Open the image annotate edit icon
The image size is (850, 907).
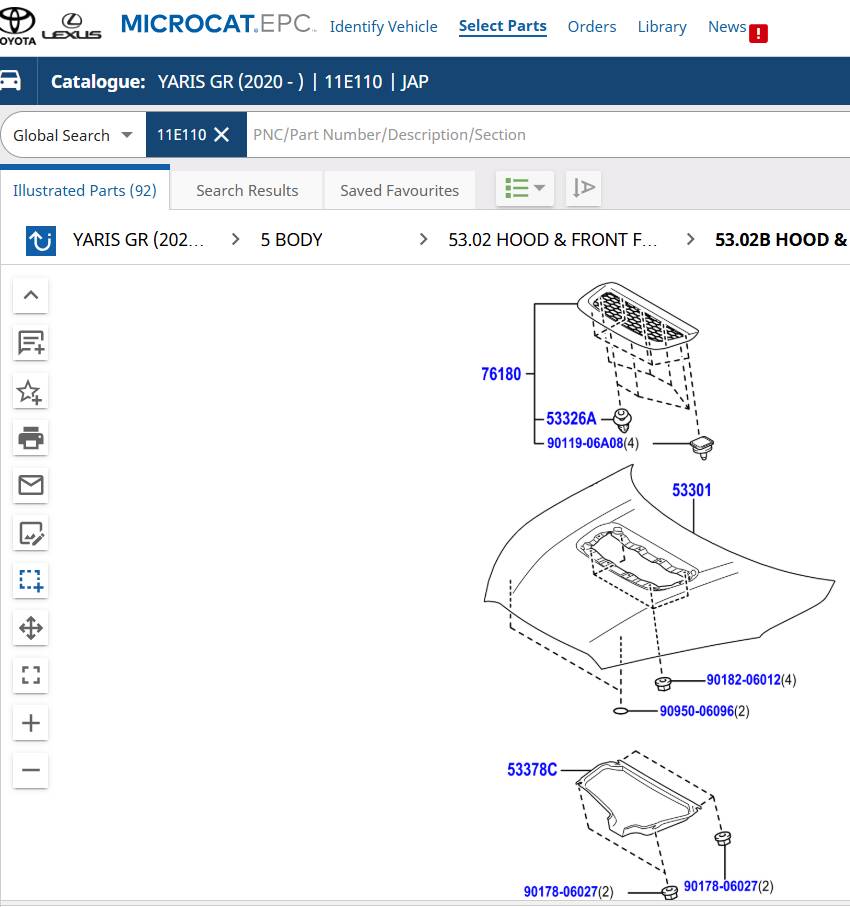(x=31, y=534)
